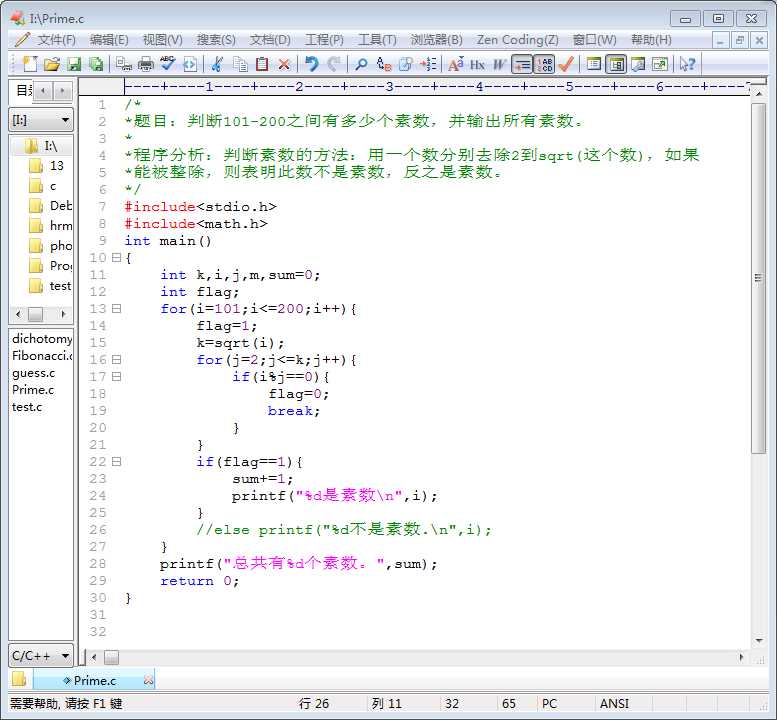Collapse the fold at line 22
The height and width of the screenshot is (720, 777).
(116, 462)
